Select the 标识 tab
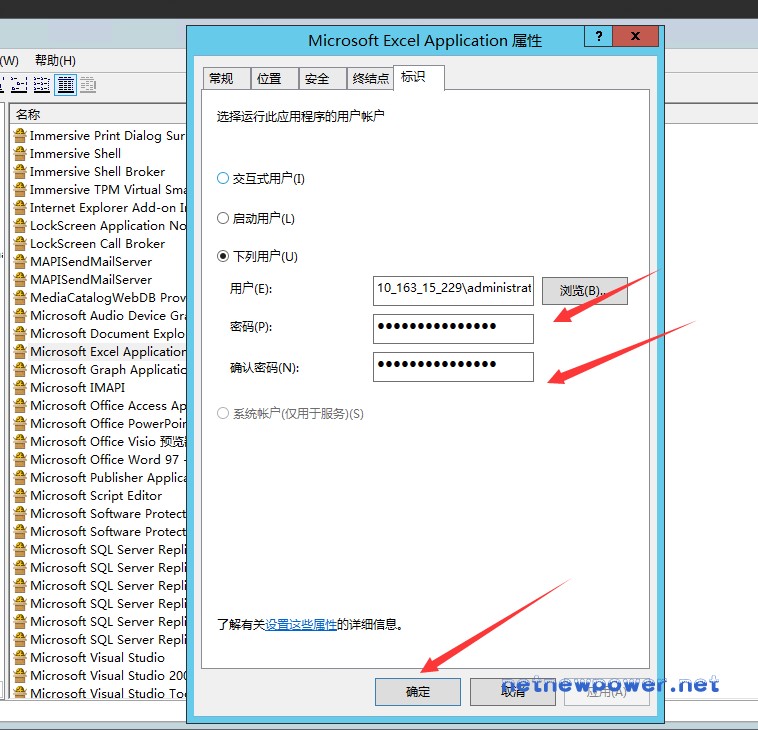This screenshot has height=730, width=758. click(419, 77)
